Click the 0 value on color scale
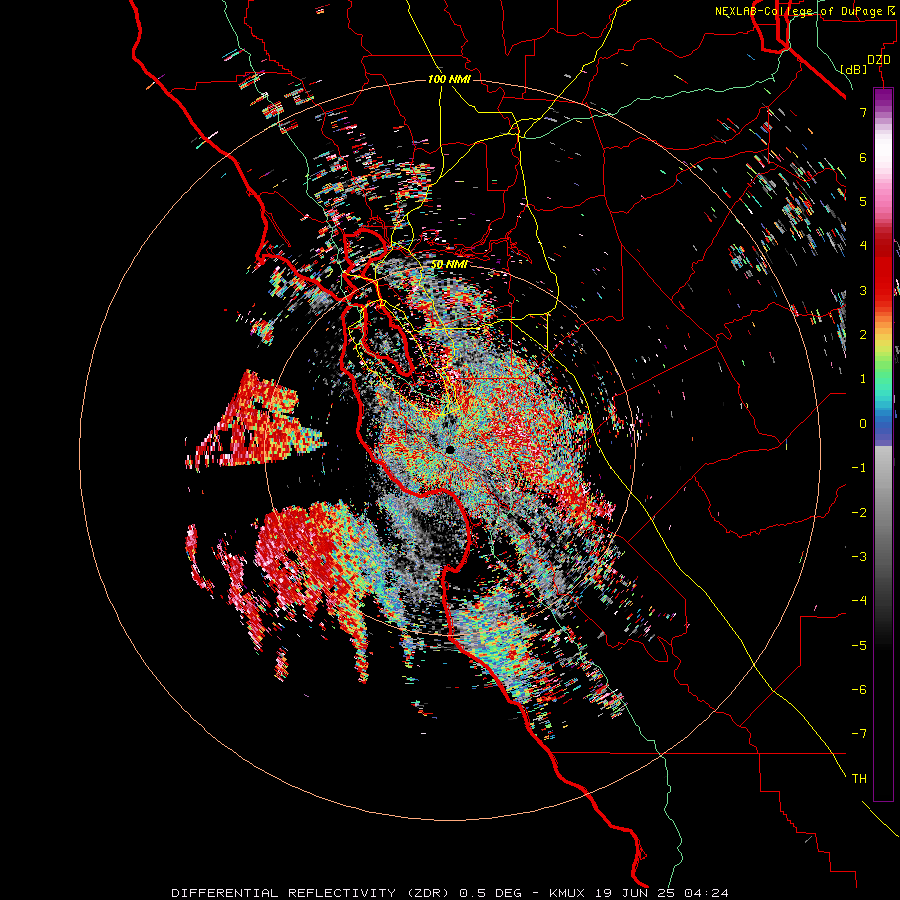 pos(863,424)
